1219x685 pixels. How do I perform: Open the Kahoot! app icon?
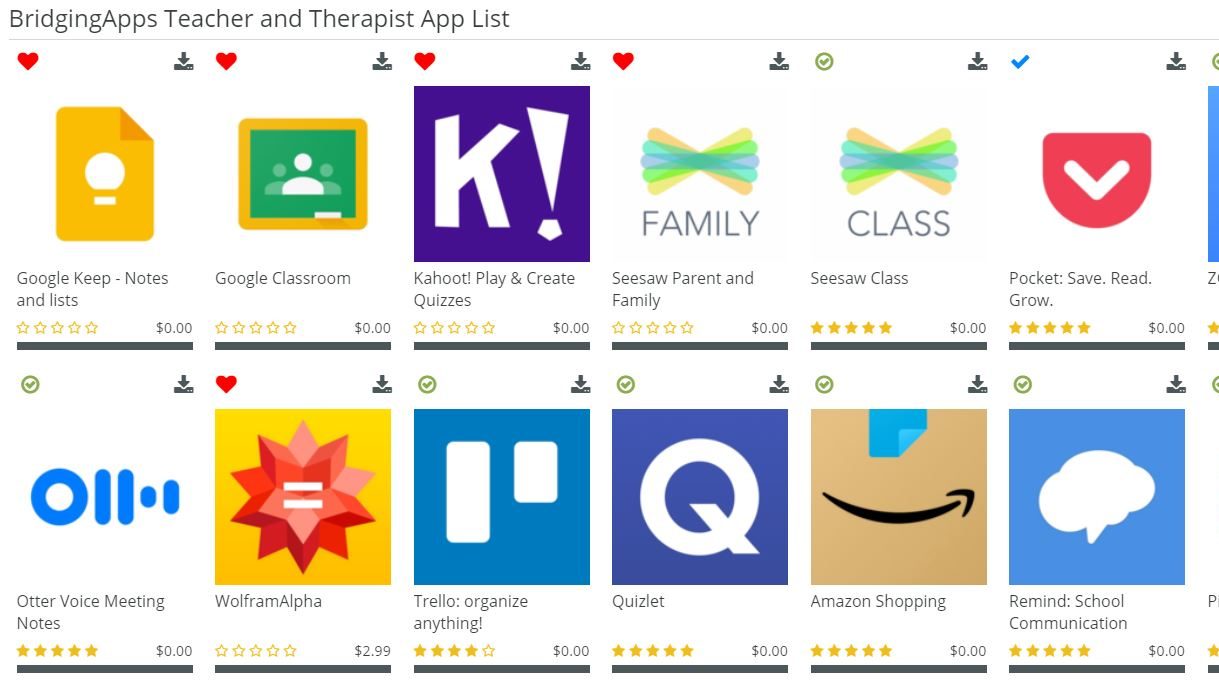[502, 174]
